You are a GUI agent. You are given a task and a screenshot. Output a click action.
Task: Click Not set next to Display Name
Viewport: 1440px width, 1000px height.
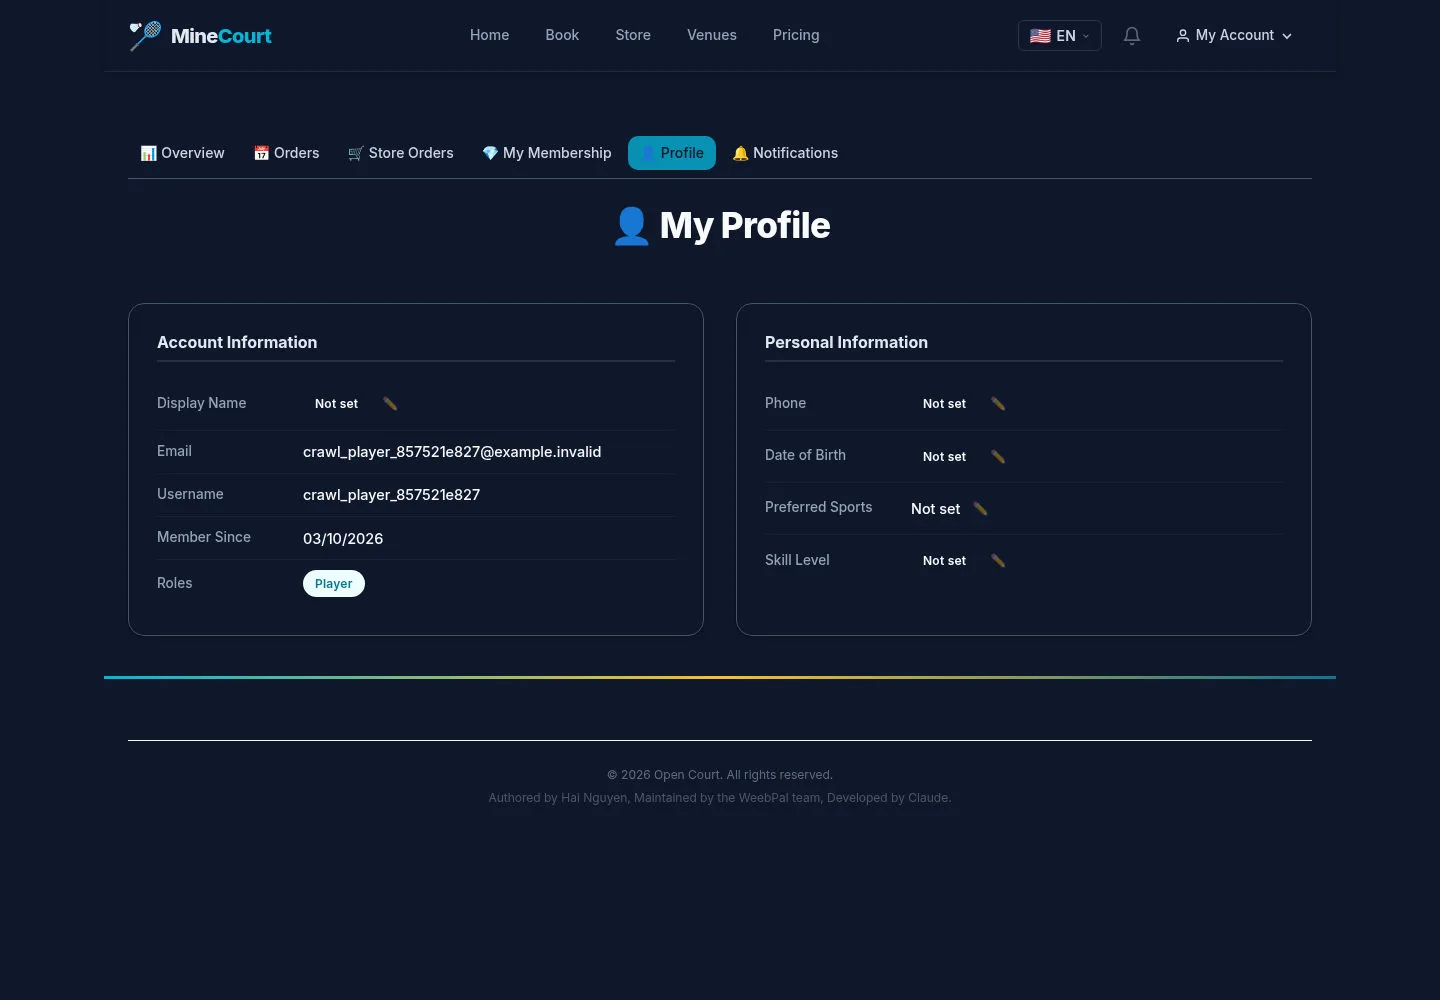tap(336, 404)
